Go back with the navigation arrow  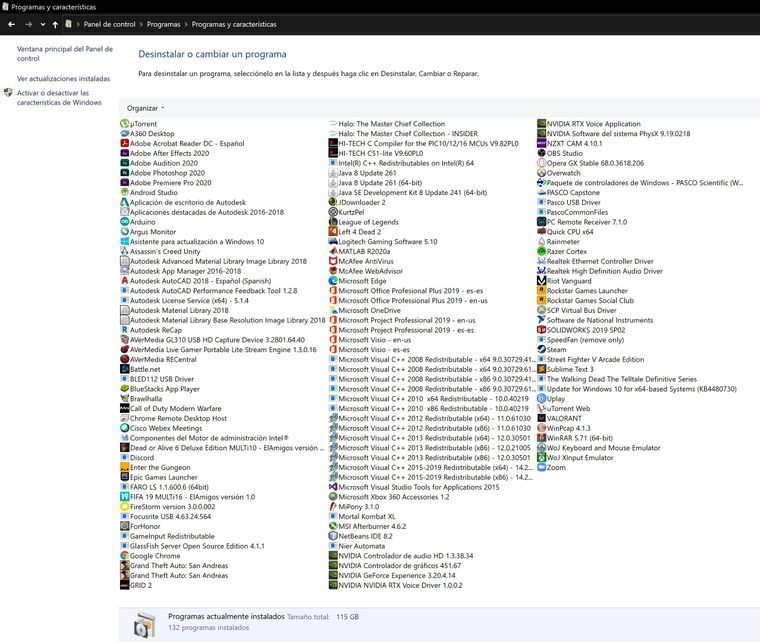tap(12, 24)
